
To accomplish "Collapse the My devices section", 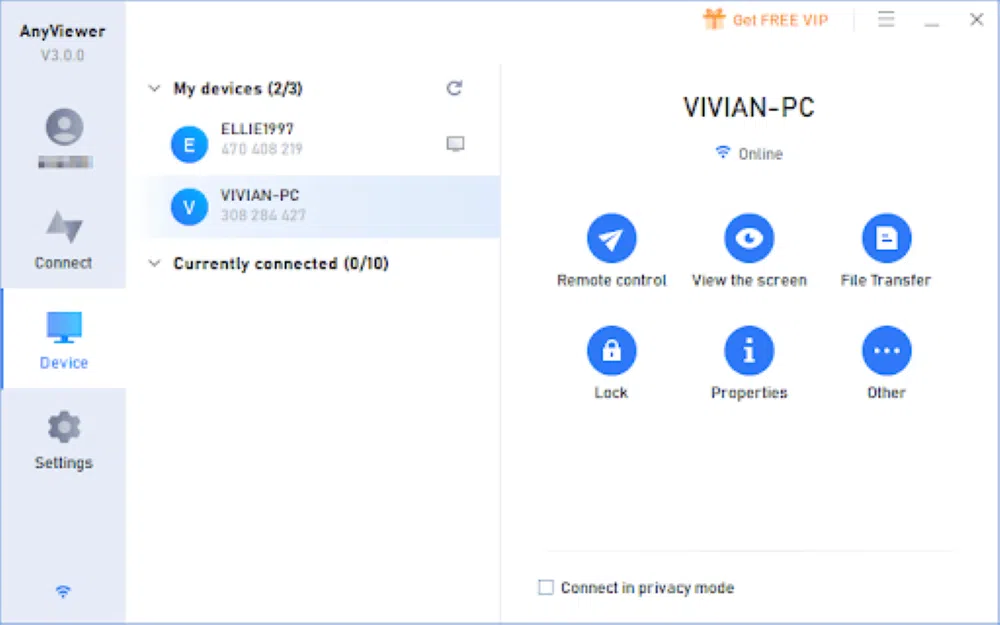I will pos(154,88).
